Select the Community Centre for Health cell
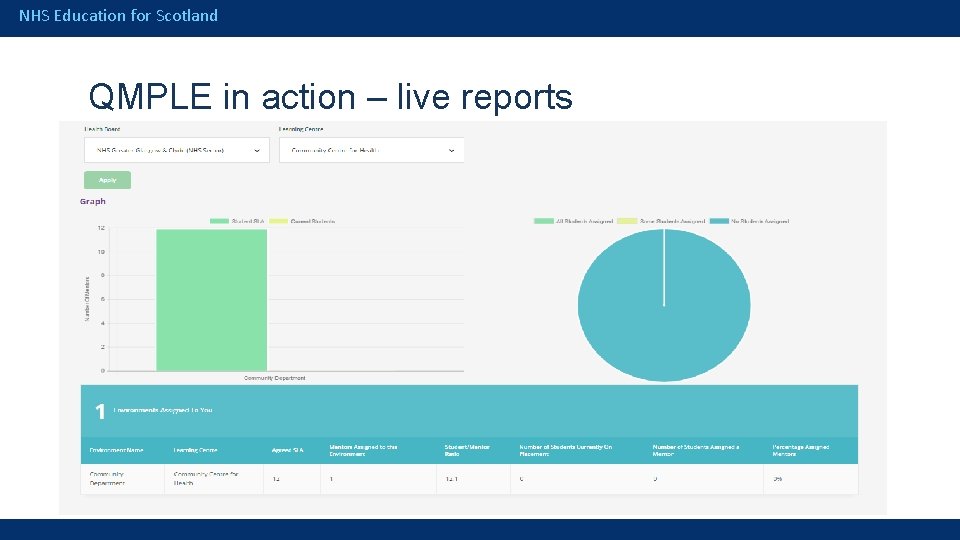Screen dimensions: 960x540 pyautogui.click(x=214, y=479)
